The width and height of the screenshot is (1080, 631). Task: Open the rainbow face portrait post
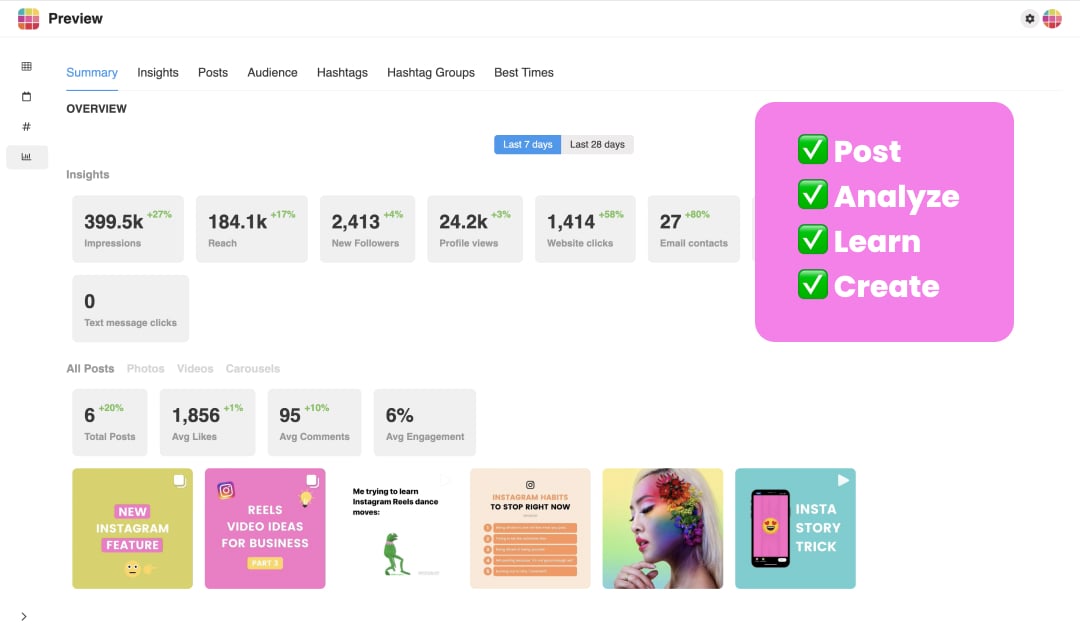[x=663, y=528]
